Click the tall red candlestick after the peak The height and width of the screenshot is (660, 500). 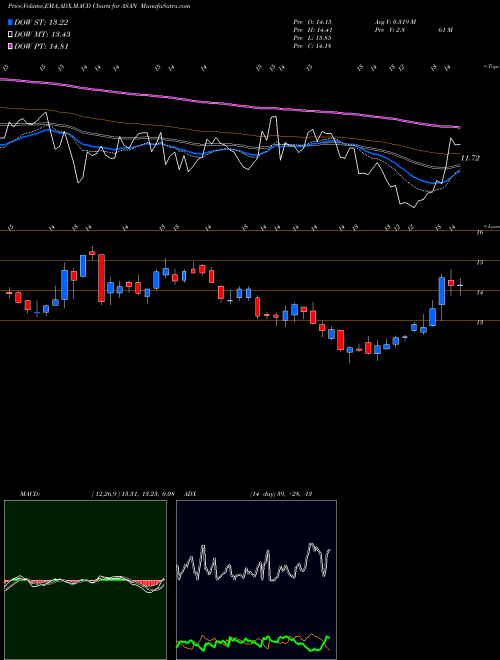(x=101, y=278)
